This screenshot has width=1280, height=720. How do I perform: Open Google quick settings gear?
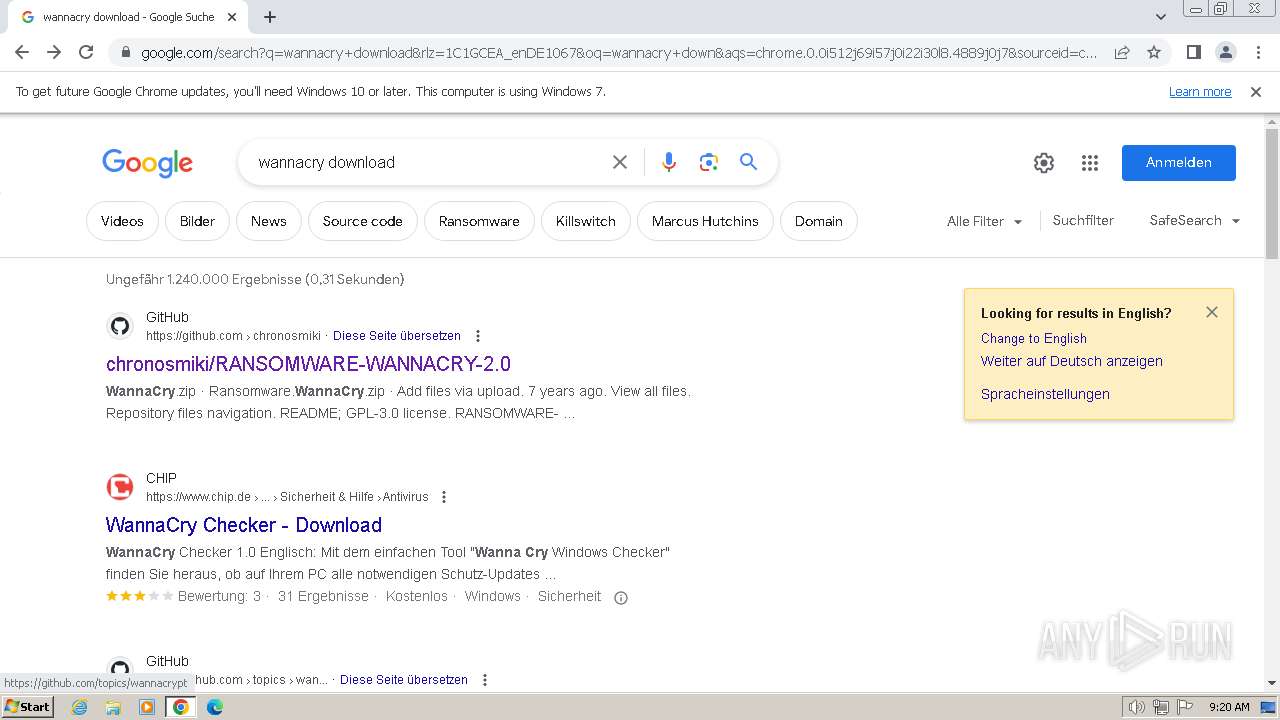coord(1044,163)
